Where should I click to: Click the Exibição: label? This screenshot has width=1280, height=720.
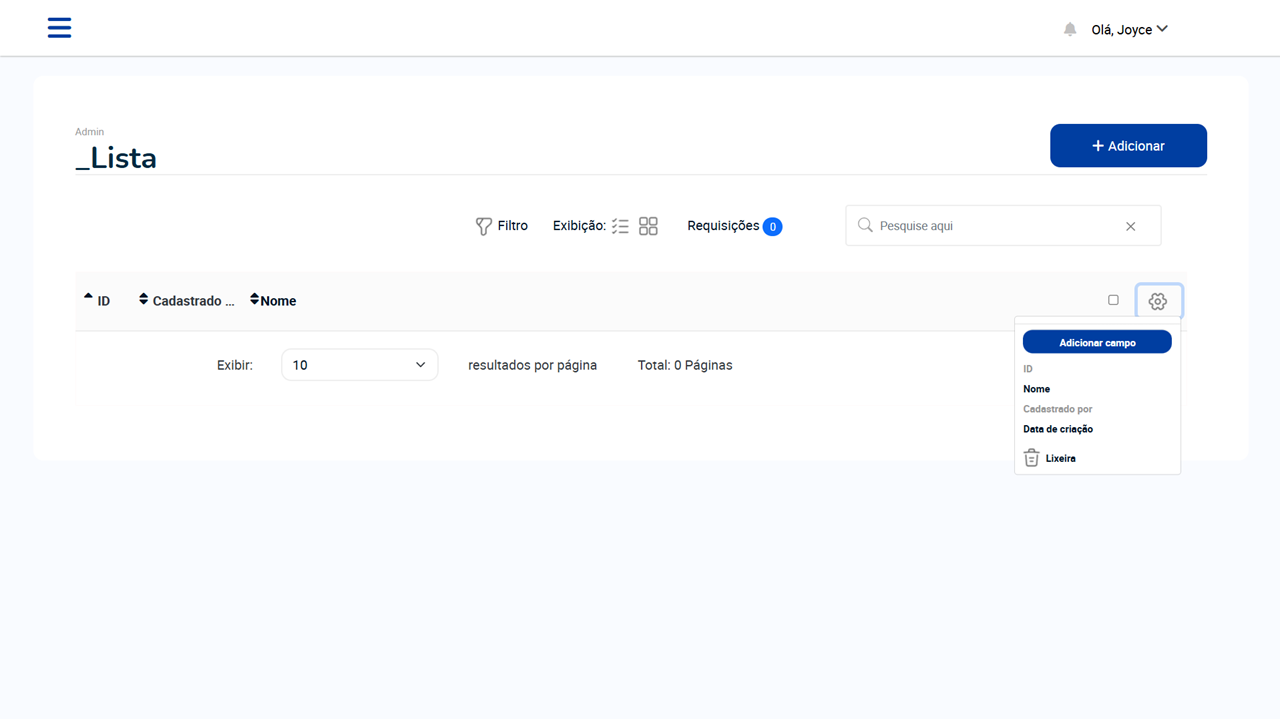tap(579, 226)
